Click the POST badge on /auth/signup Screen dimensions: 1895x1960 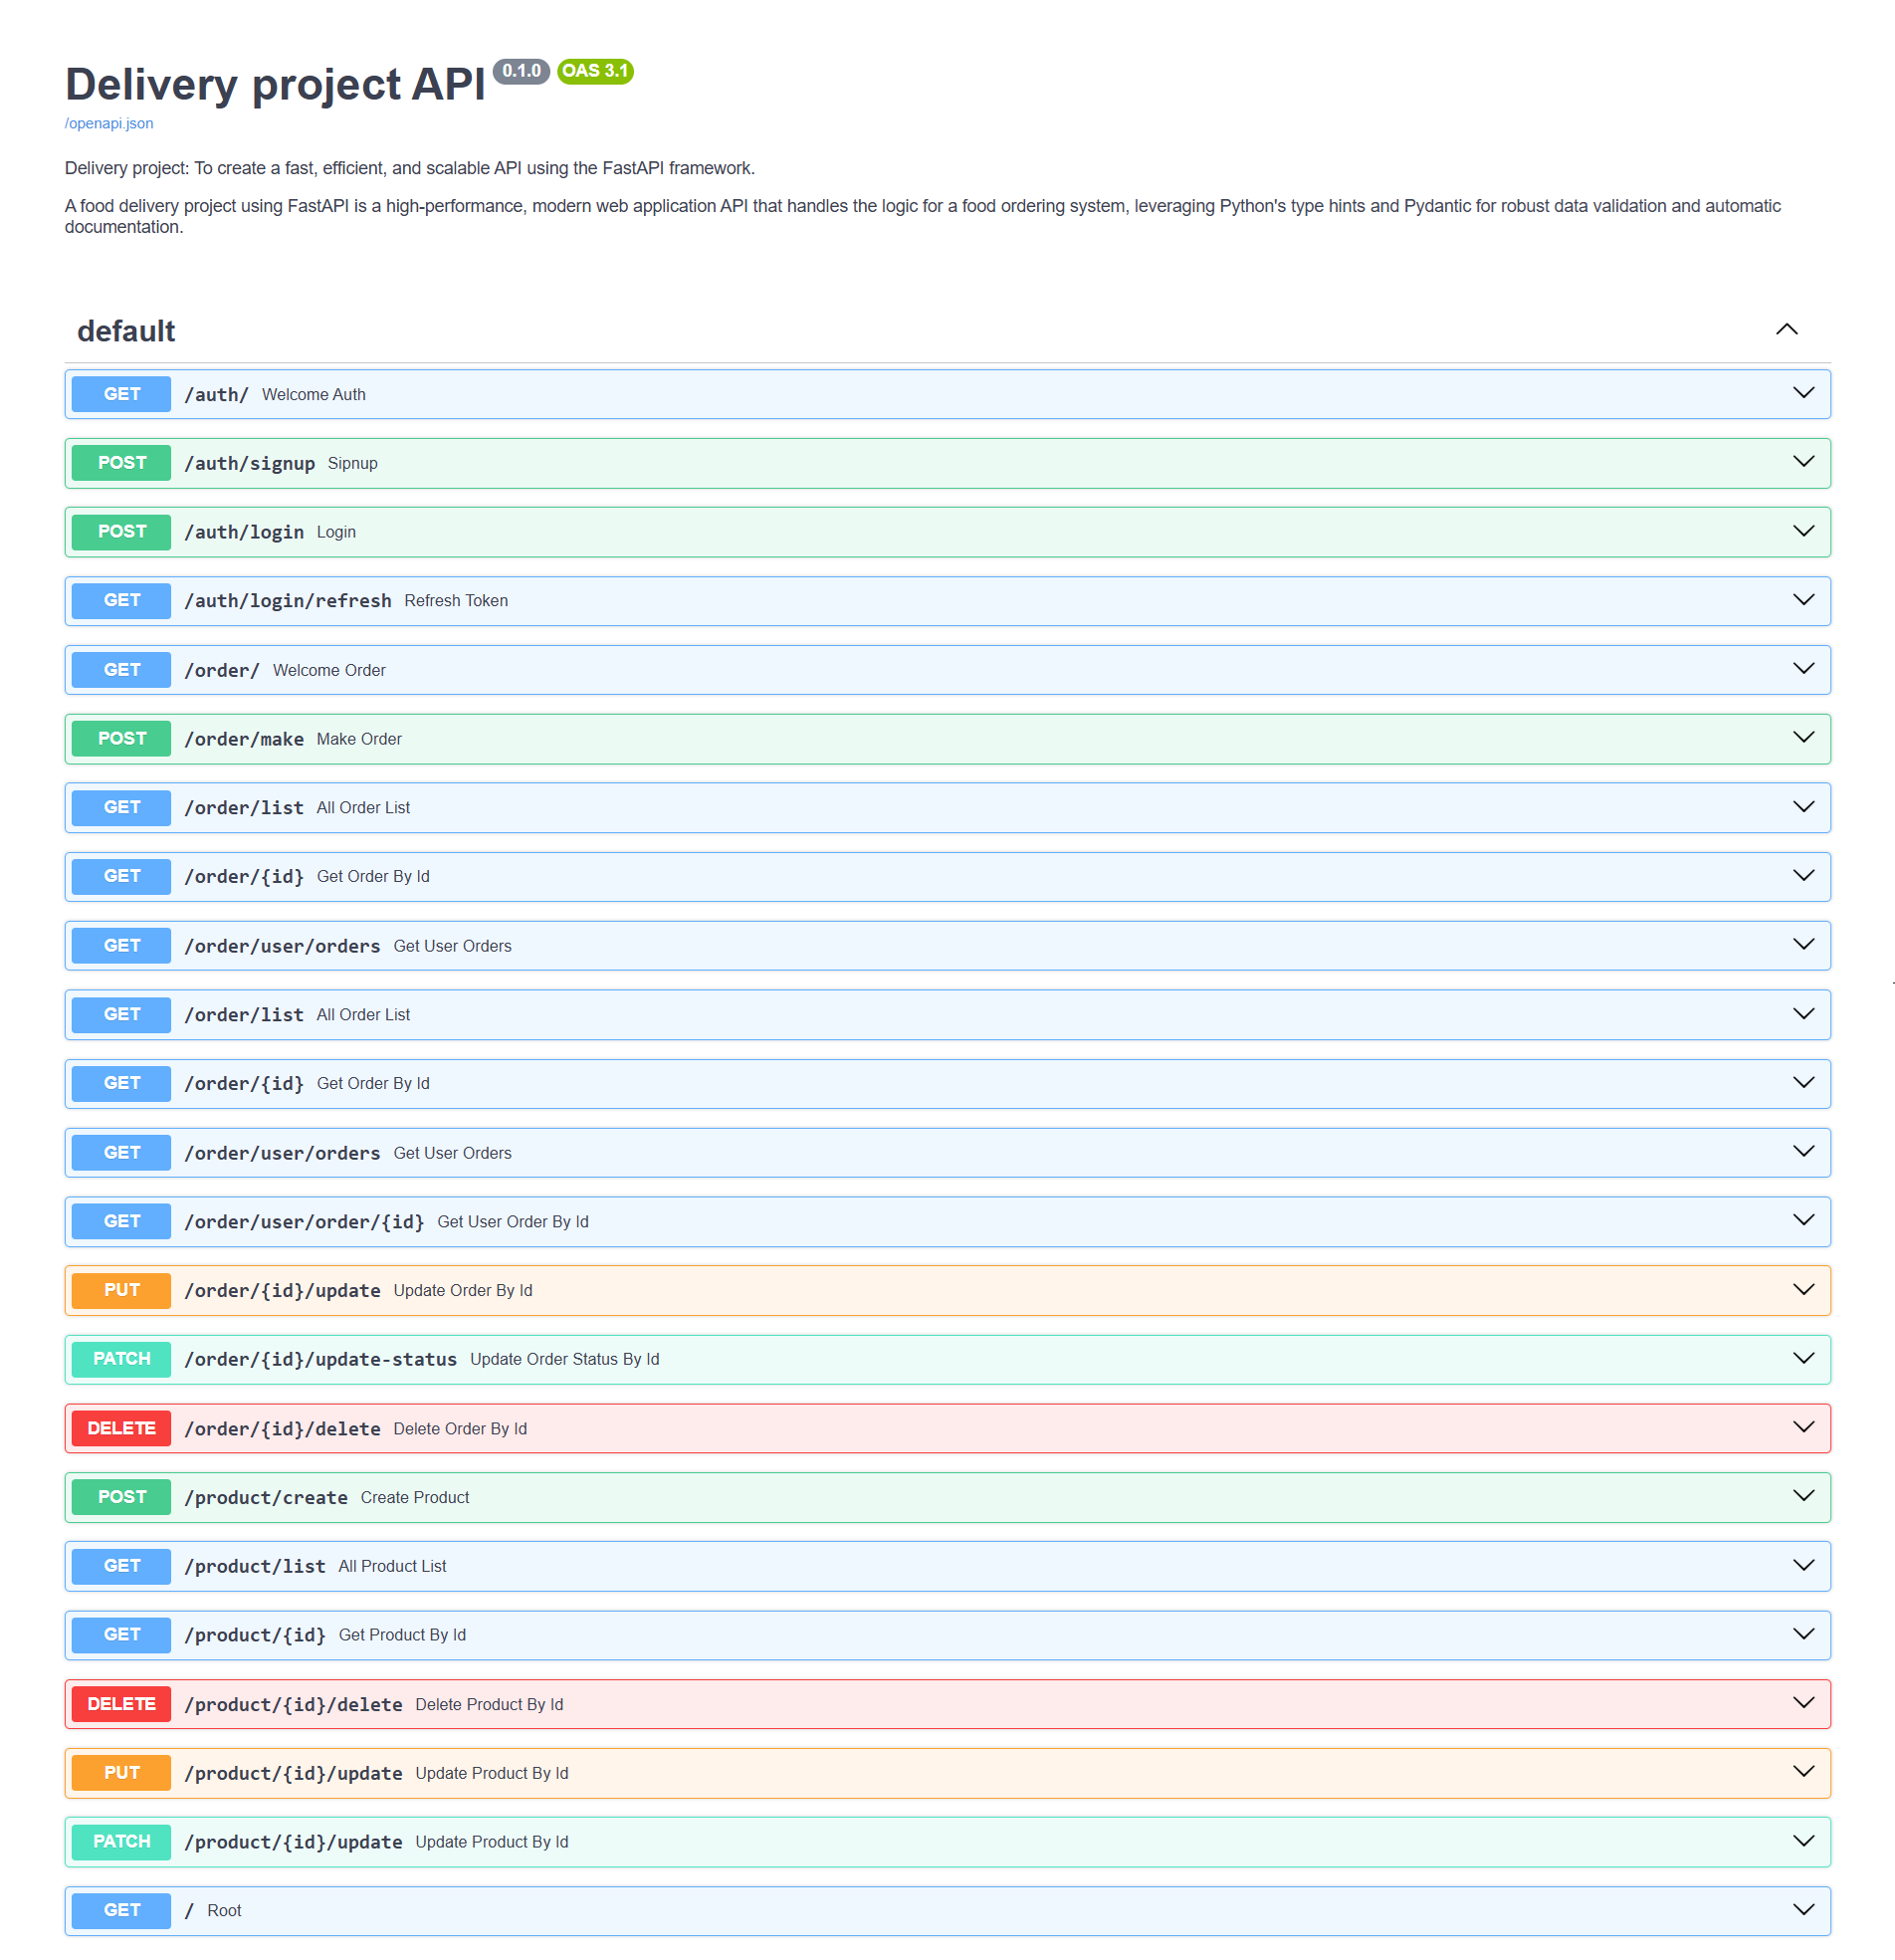(120, 462)
